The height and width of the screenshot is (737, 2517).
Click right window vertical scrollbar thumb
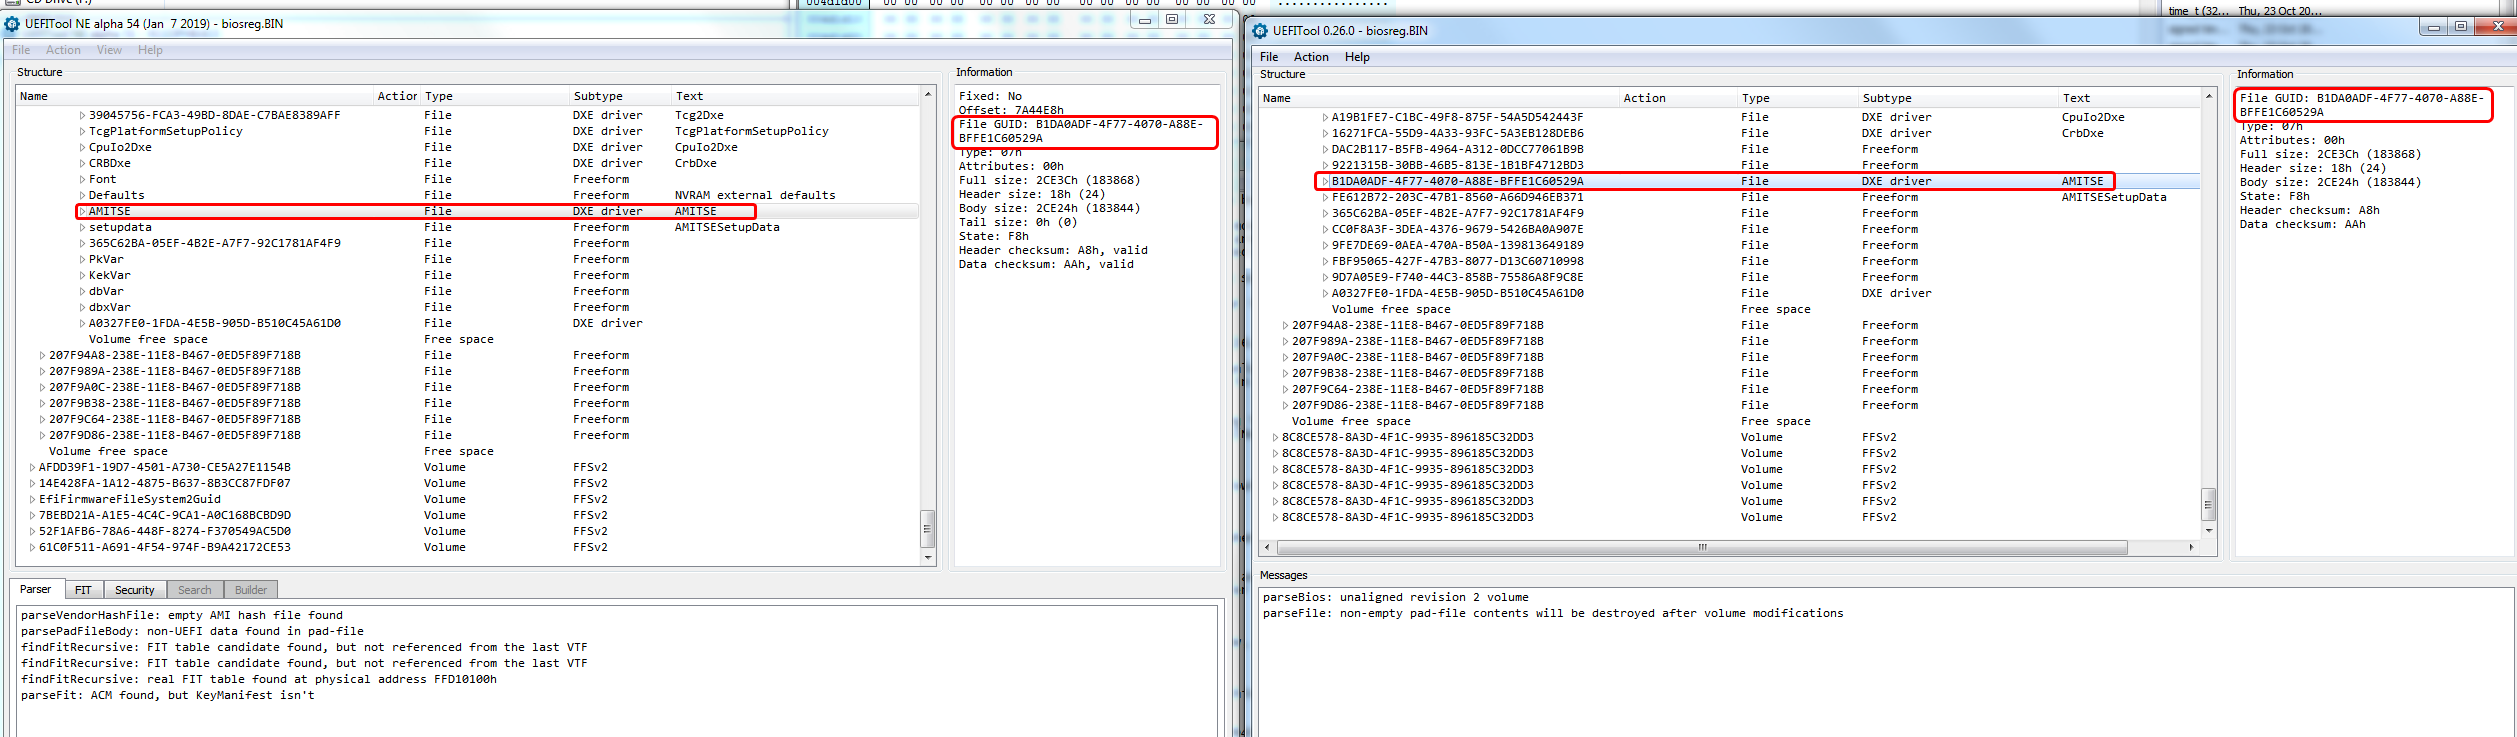coord(2208,505)
